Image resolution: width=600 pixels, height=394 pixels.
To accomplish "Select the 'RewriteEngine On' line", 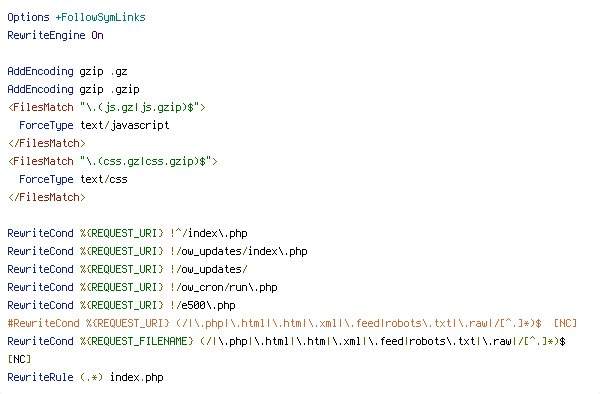I will [55, 35].
